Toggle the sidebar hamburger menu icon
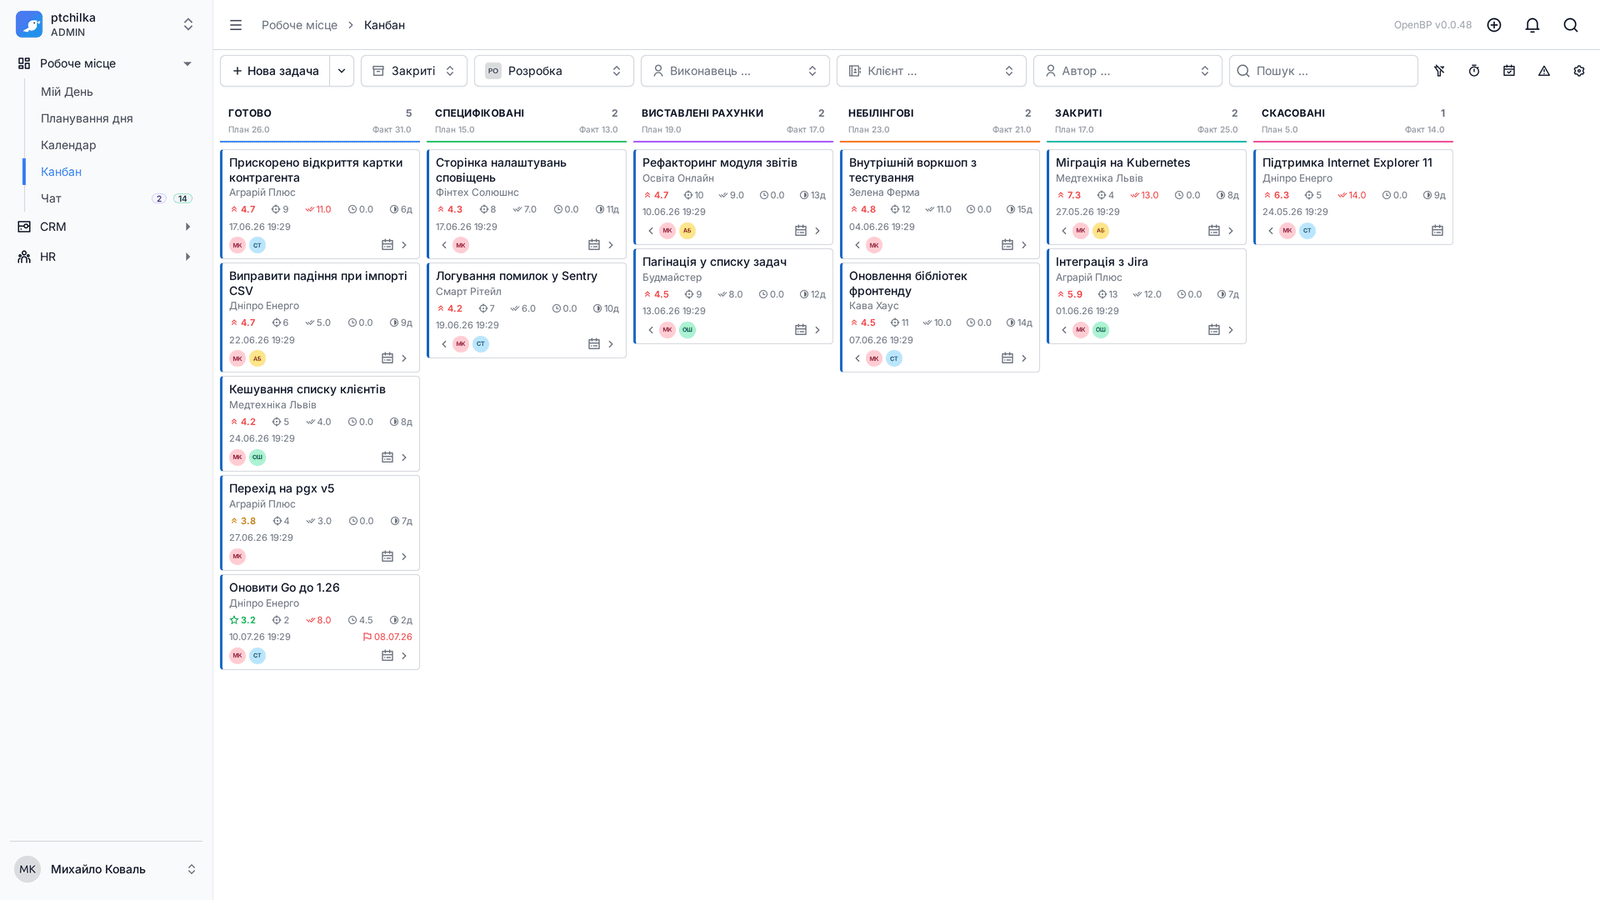This screenshot has height=900, width=1600. [236, 25]
